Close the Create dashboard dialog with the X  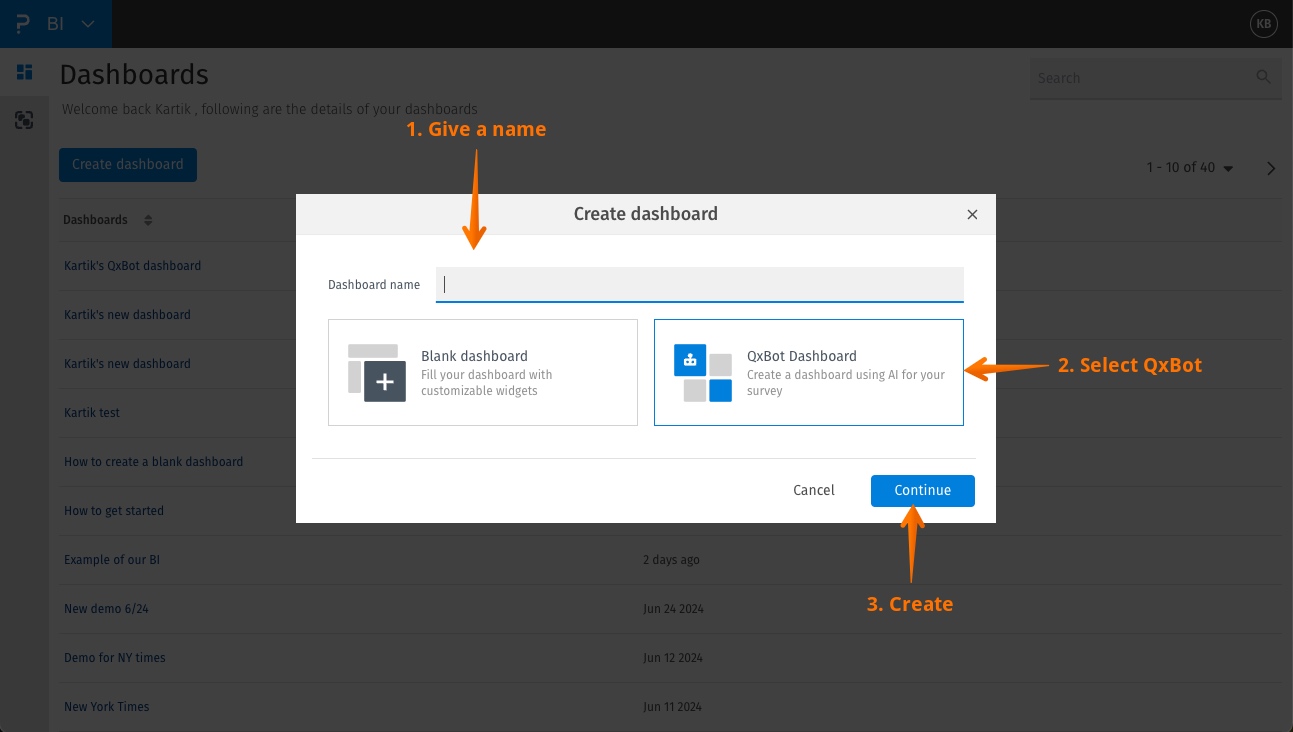point(972,214)
